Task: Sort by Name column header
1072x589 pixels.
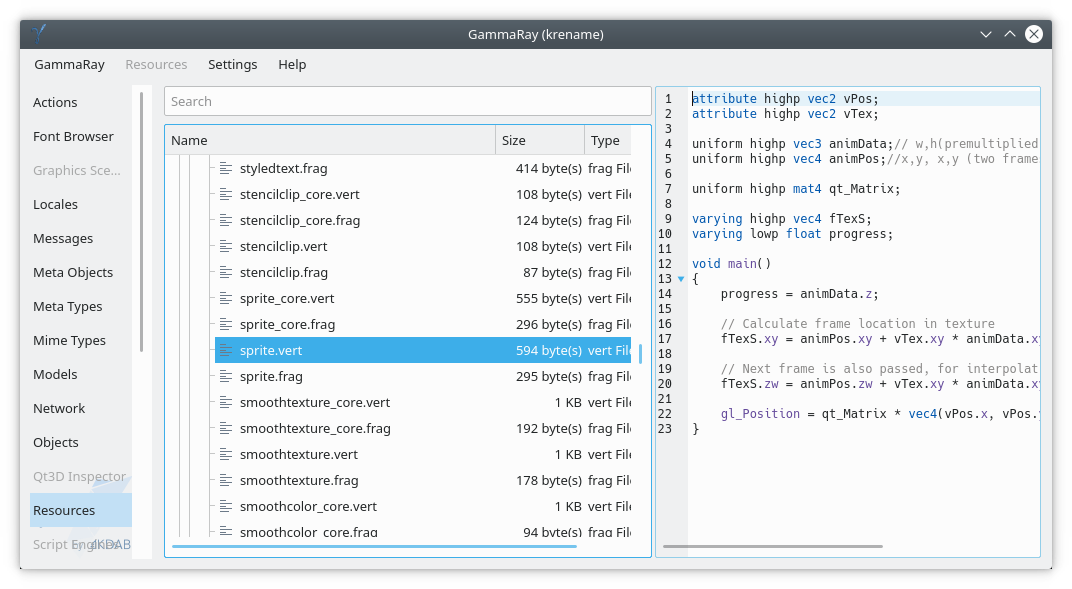Action: coord(330,140)
